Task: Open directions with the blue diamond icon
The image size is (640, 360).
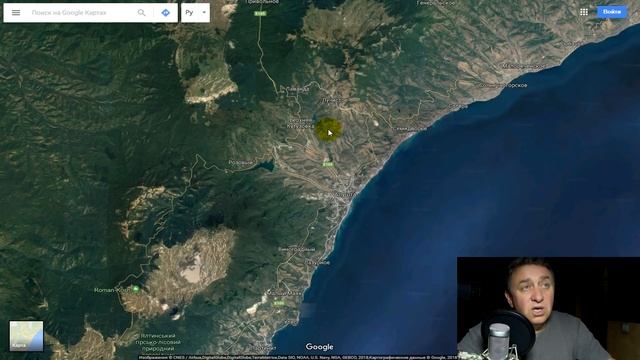Action: pyautogui.click(x=165, y=13)
